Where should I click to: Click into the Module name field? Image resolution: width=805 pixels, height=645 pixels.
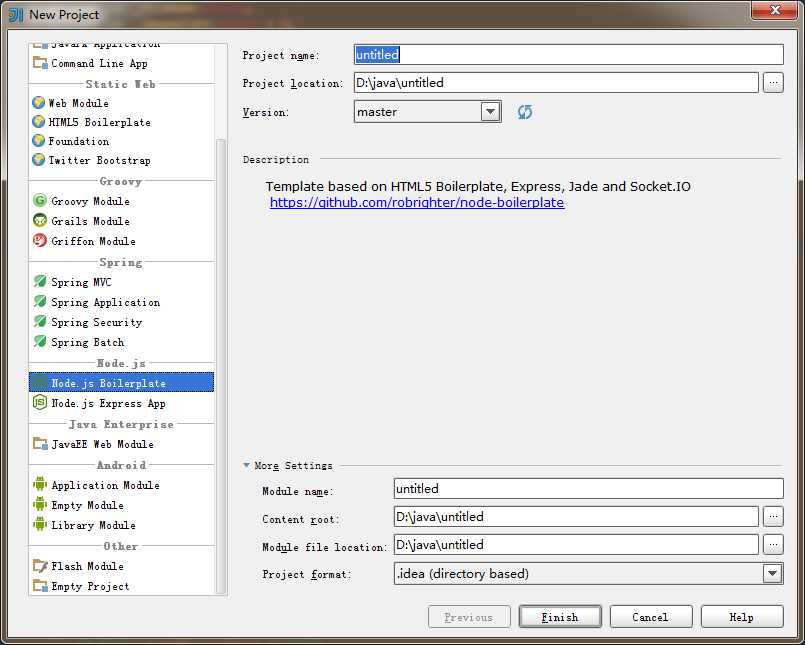click(588, 488)
